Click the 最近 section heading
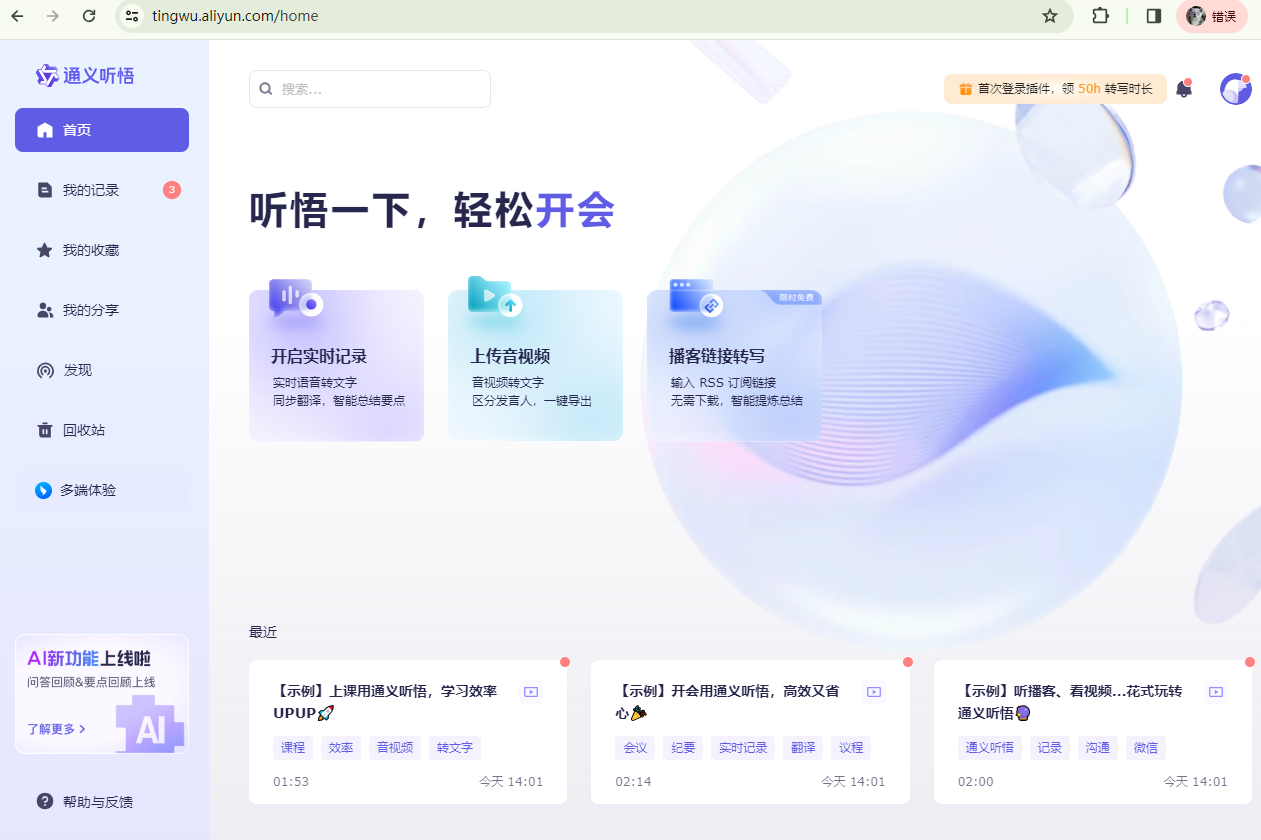This screenshot has height=840, width=1261. (263, 632)
